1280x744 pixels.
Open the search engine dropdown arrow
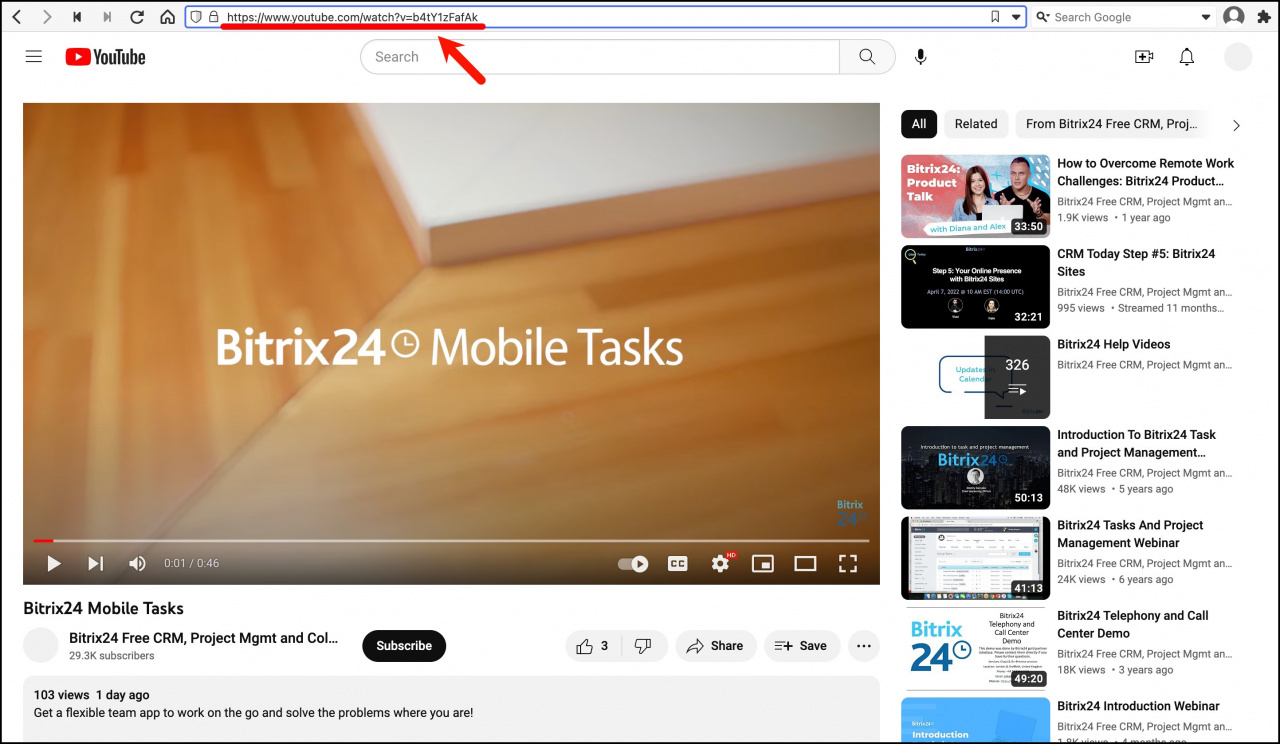point(1206,17)
